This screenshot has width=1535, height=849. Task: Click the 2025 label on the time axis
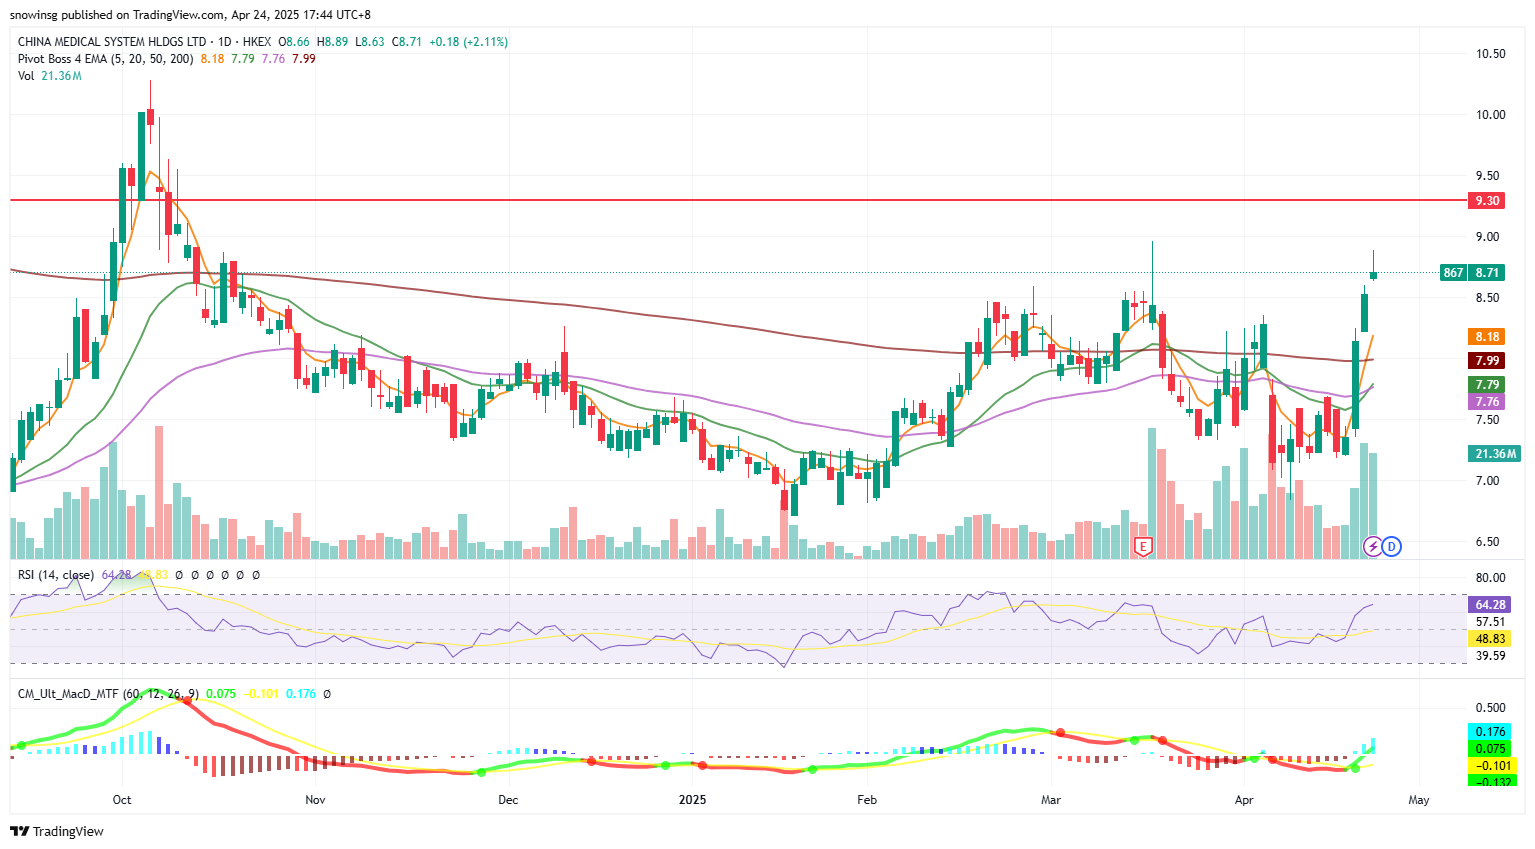[692, 800]
